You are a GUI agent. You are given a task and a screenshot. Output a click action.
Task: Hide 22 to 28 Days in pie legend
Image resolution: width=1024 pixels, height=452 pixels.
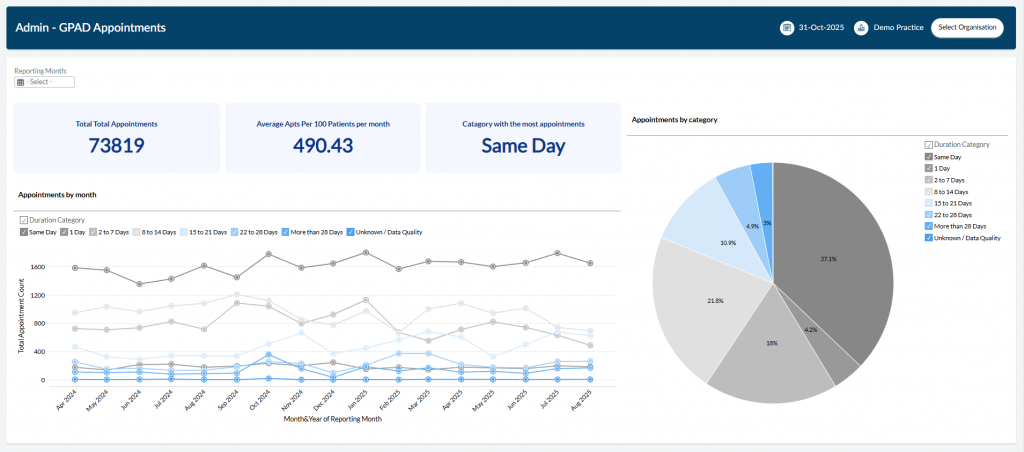(x=930, y=215)
